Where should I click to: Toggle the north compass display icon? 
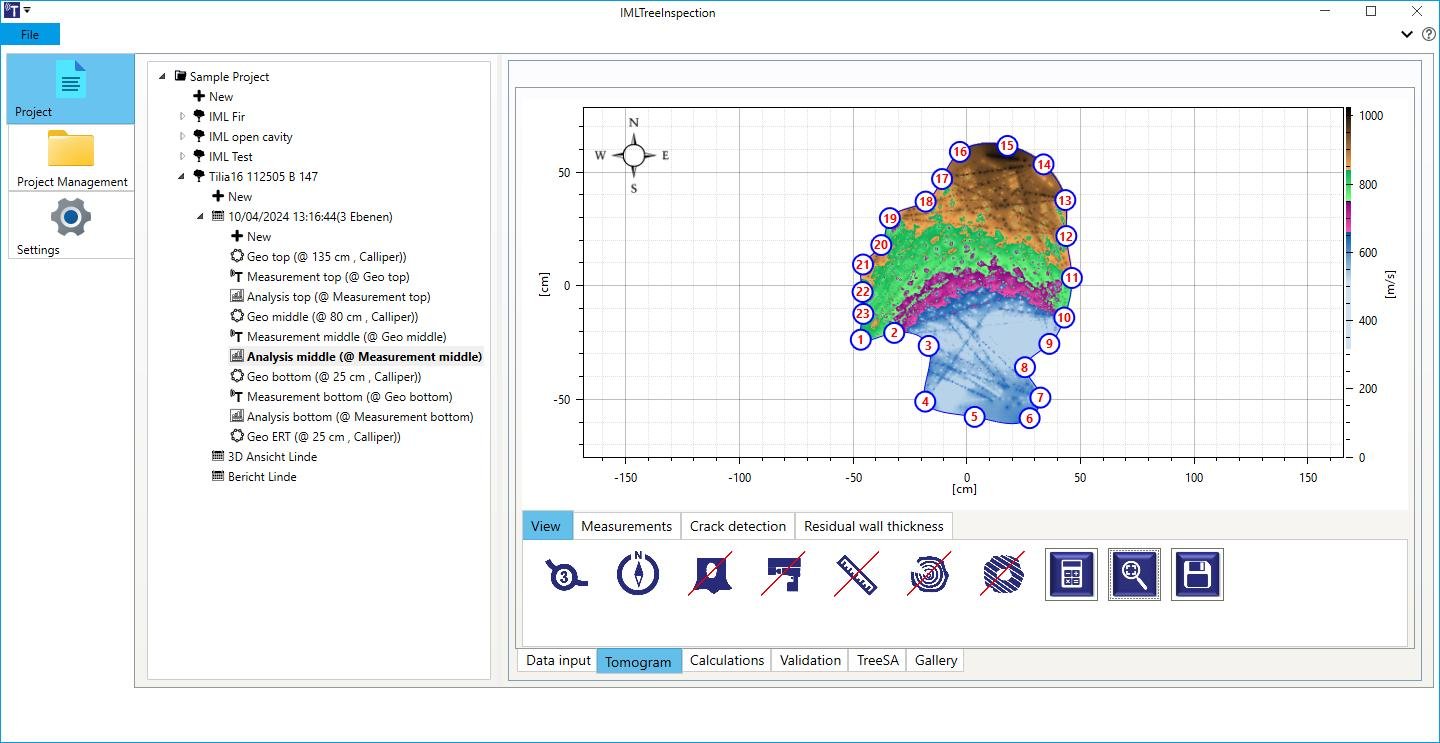[638, 575]
